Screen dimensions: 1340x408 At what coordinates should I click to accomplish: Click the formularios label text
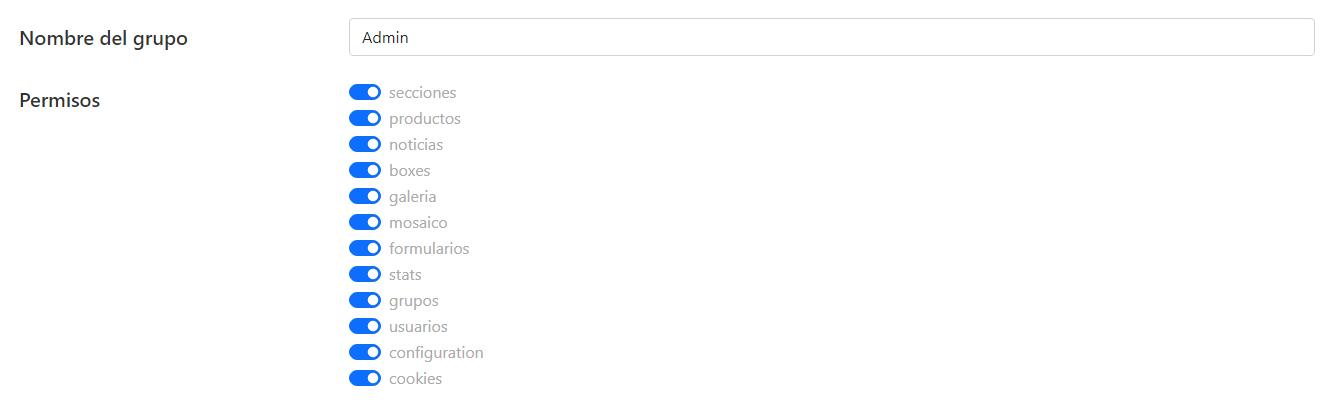click(x=429, y=248)
